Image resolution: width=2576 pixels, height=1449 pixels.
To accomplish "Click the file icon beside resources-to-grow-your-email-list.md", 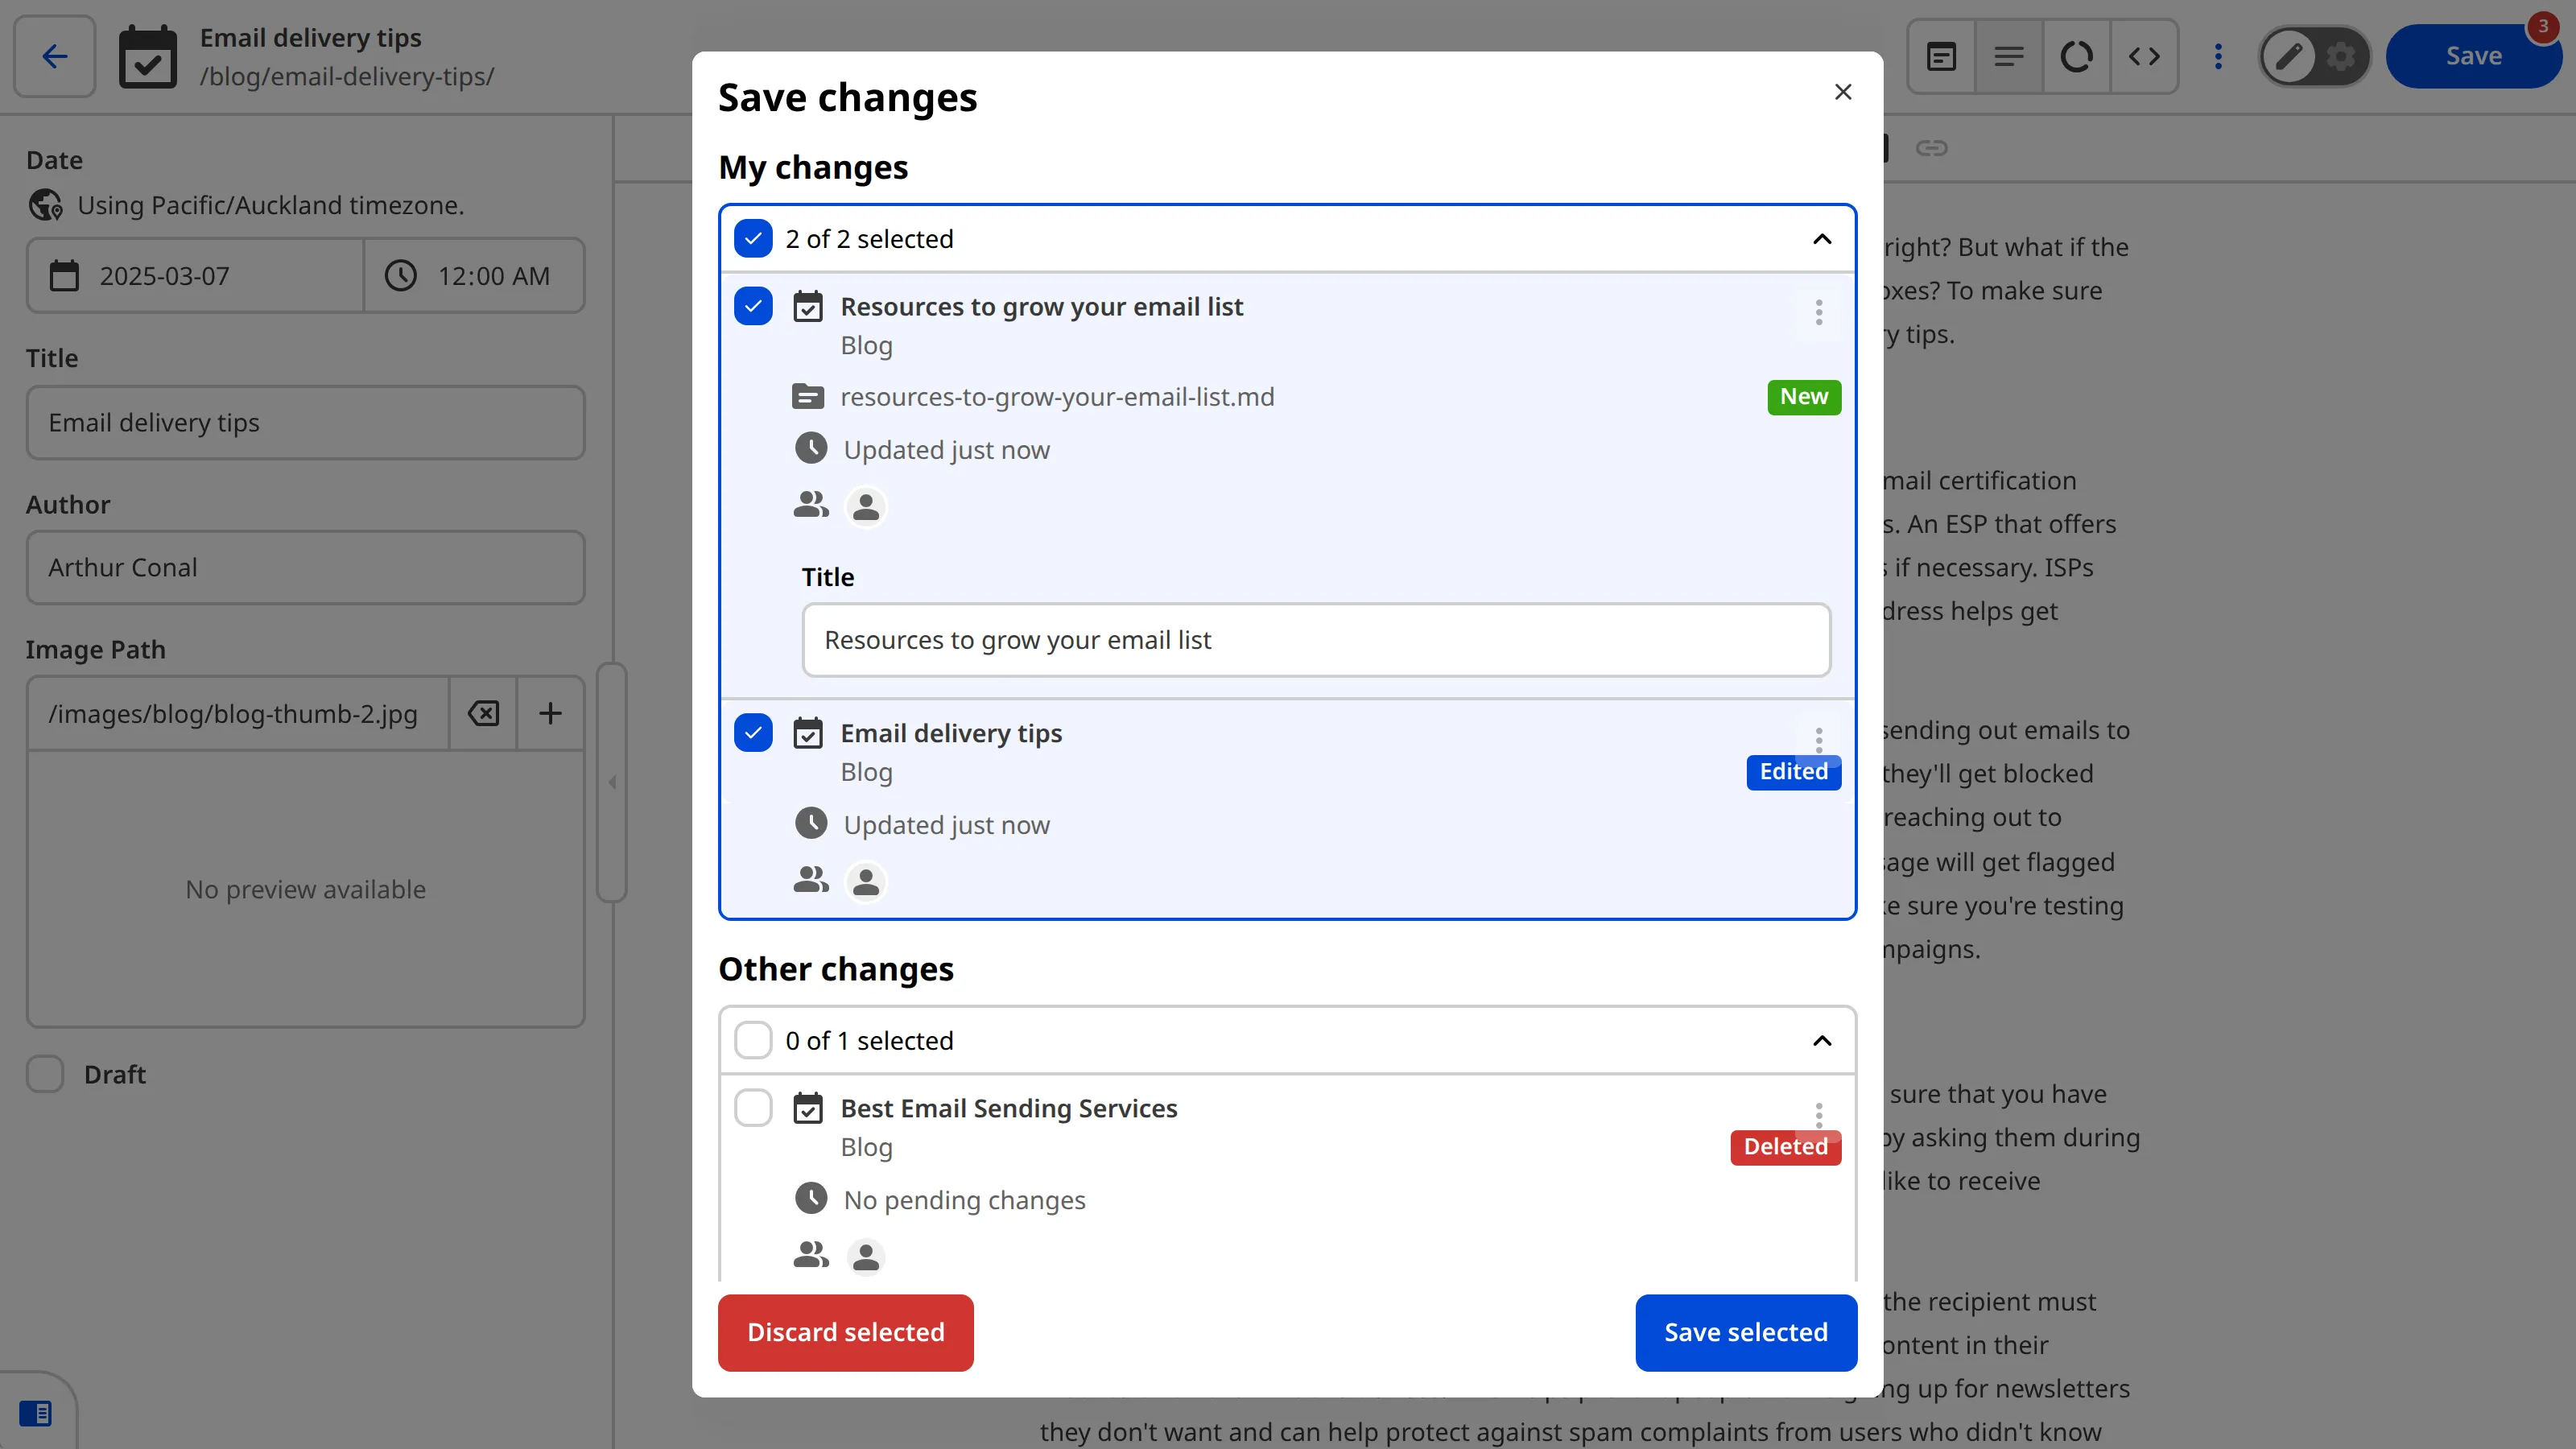I will coord(808,397).
